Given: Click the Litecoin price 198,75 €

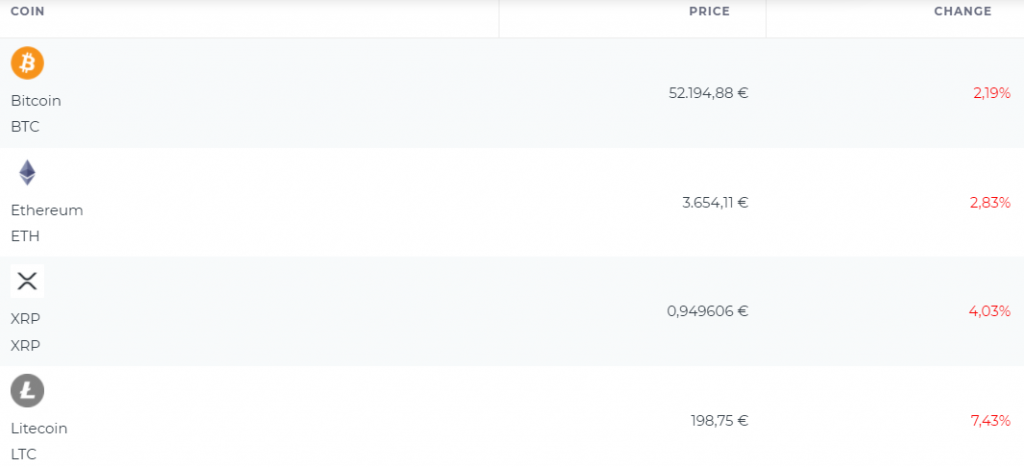Looking at the screenshot, I should click(720, 421).
